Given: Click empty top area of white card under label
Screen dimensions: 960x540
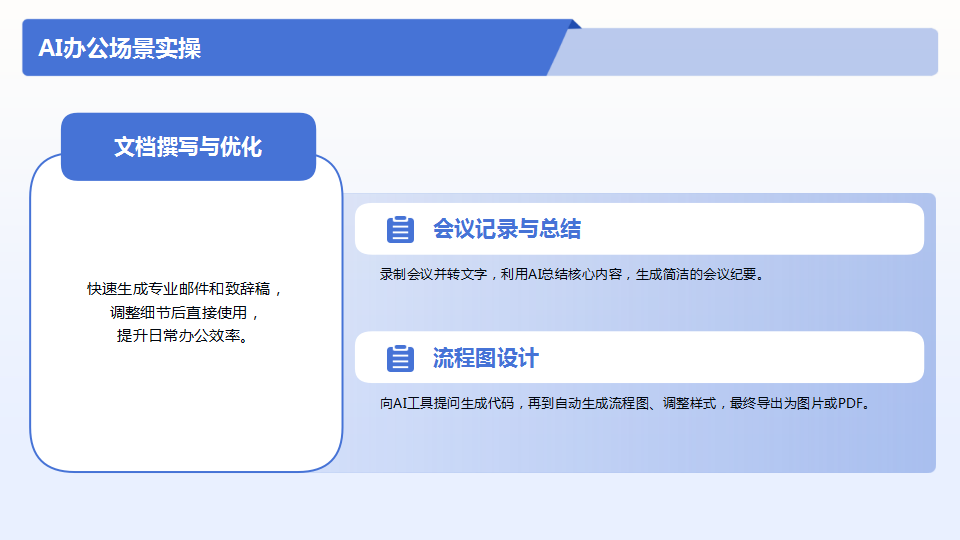Looking at the screenshot, I should tap(186, 220).
